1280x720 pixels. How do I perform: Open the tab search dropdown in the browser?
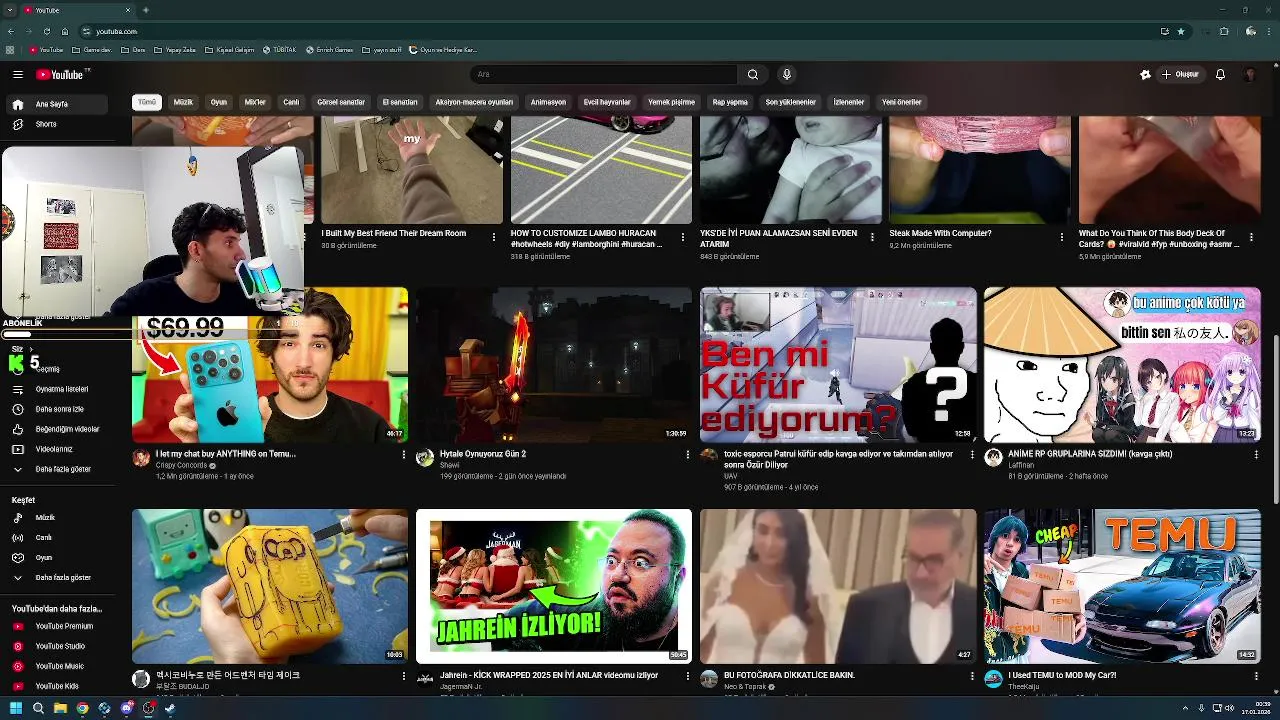(x=10, y=10)
